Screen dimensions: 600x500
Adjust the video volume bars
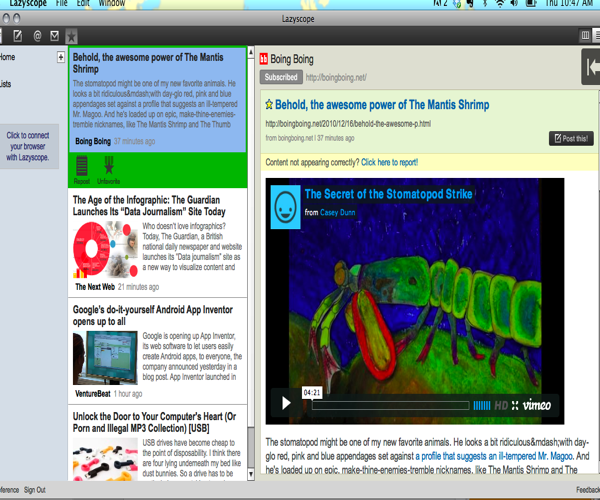(x=482, y=406)
